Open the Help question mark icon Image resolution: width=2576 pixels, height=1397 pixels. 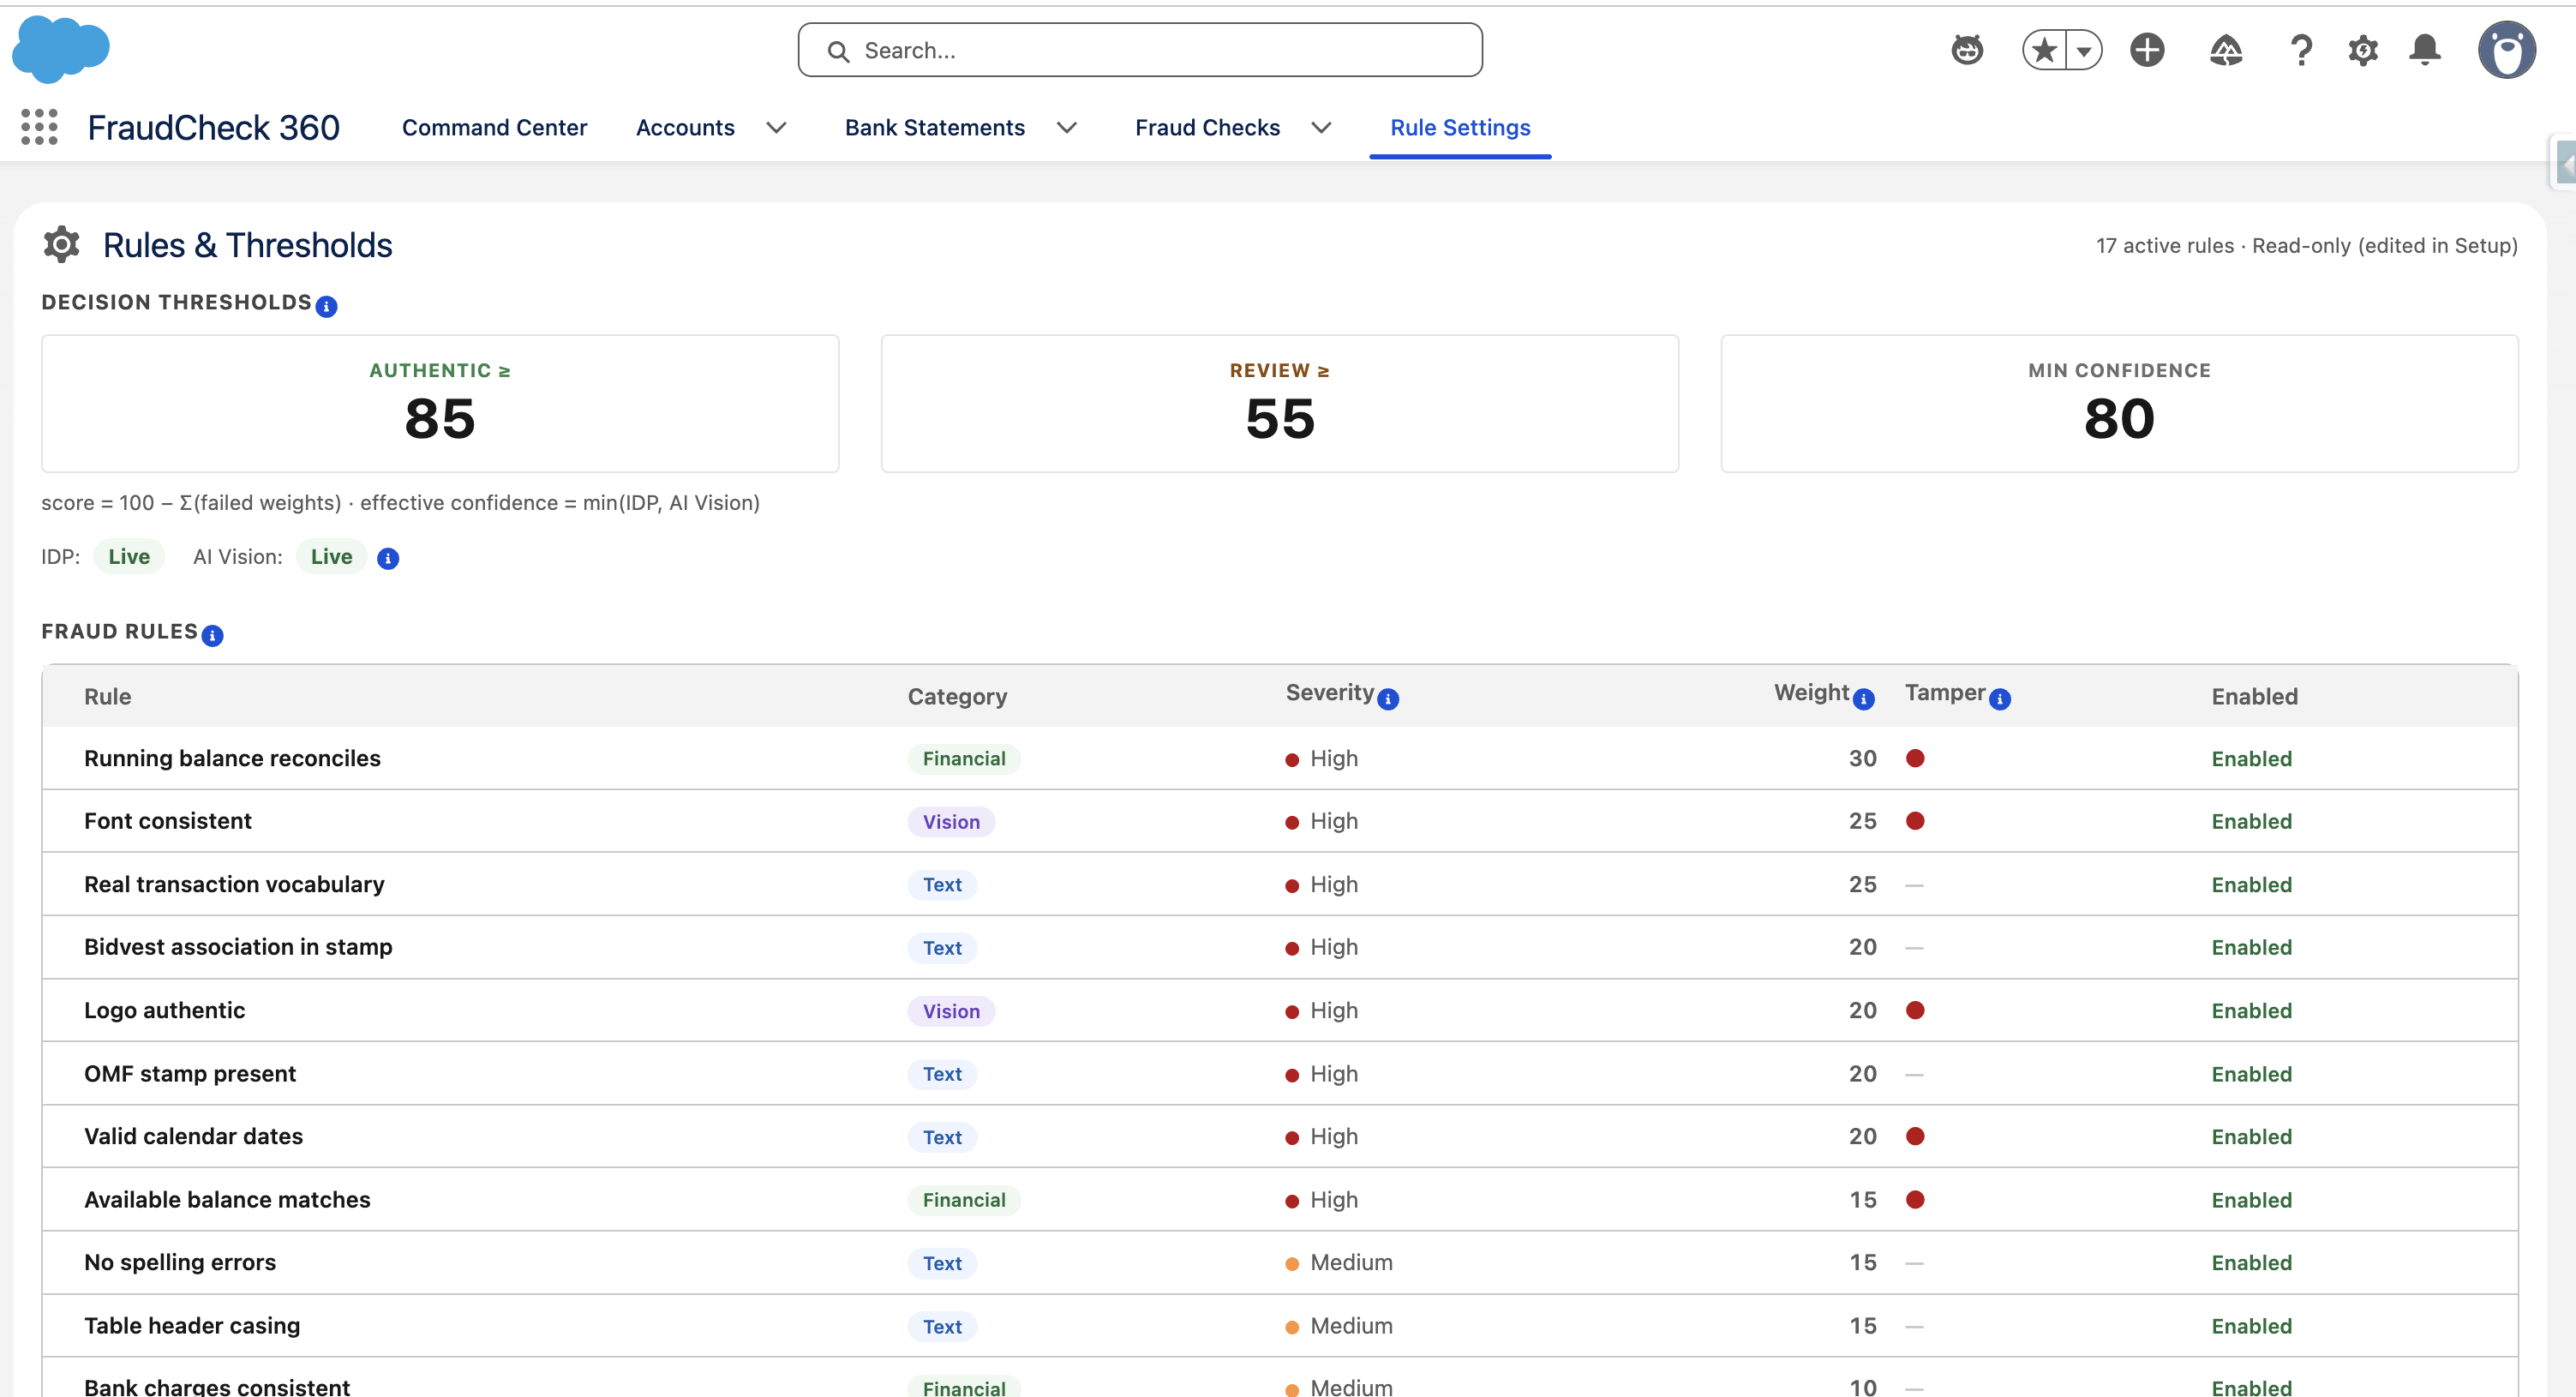point(2301,50)
